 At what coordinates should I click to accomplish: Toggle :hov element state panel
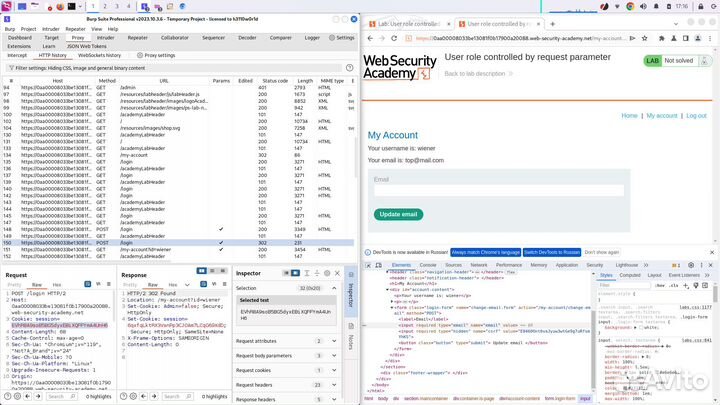point(660,286)
